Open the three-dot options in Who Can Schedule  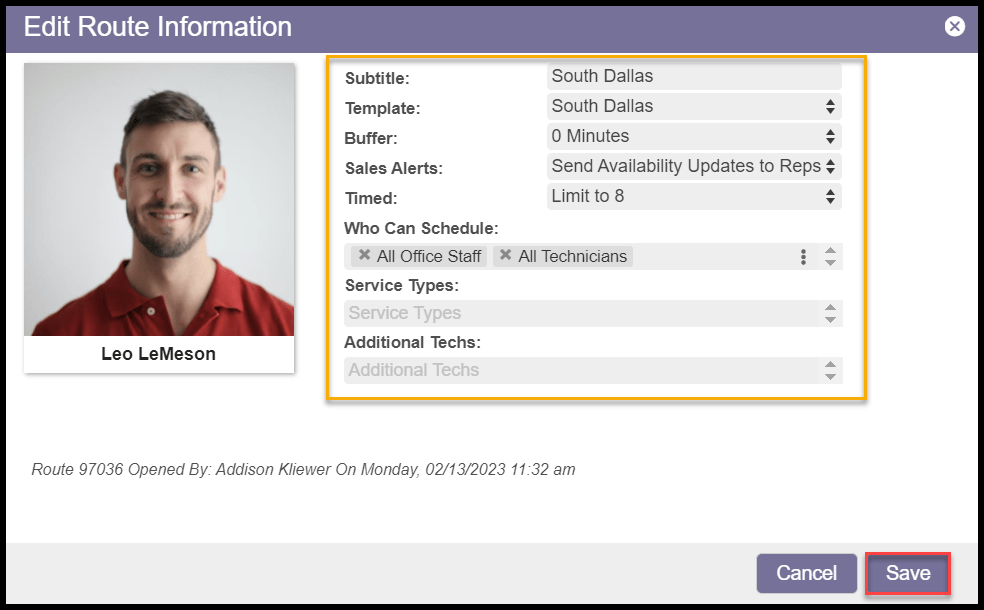coord(803,257)
